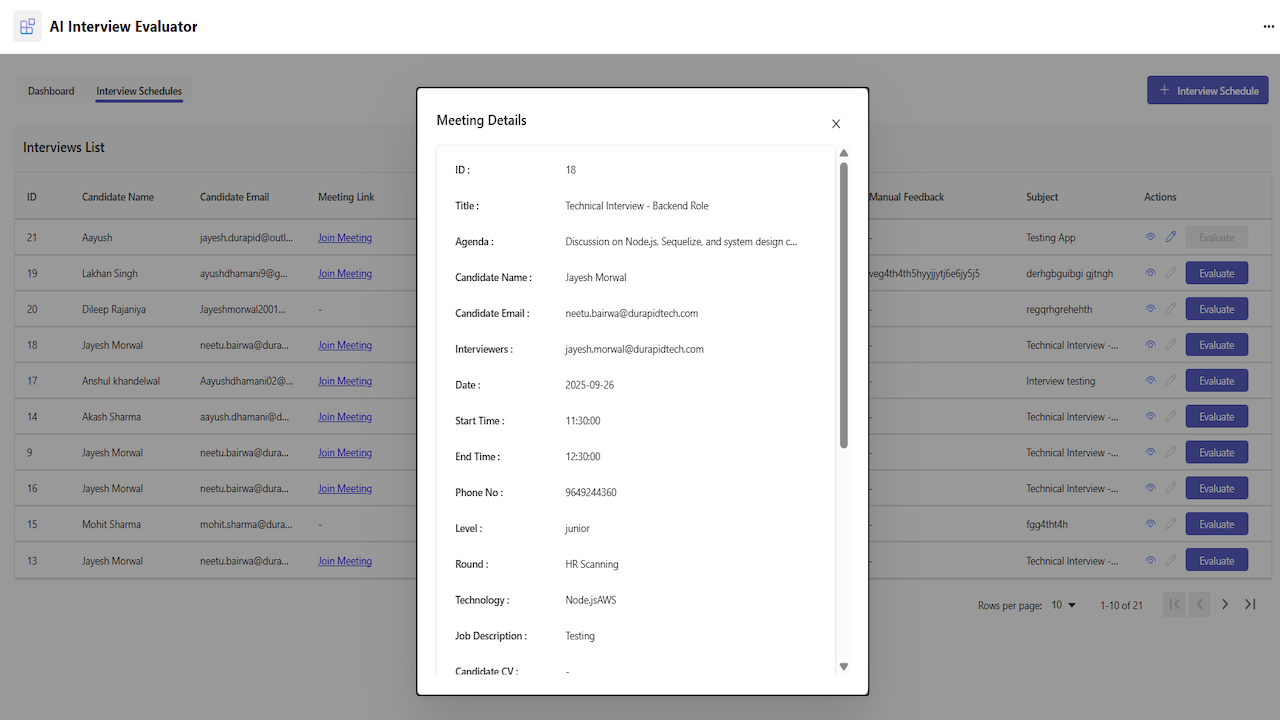Edit pencil icon for row ID 9
This screenshot has height=720, width=1280.
(x=1171, y=453)
